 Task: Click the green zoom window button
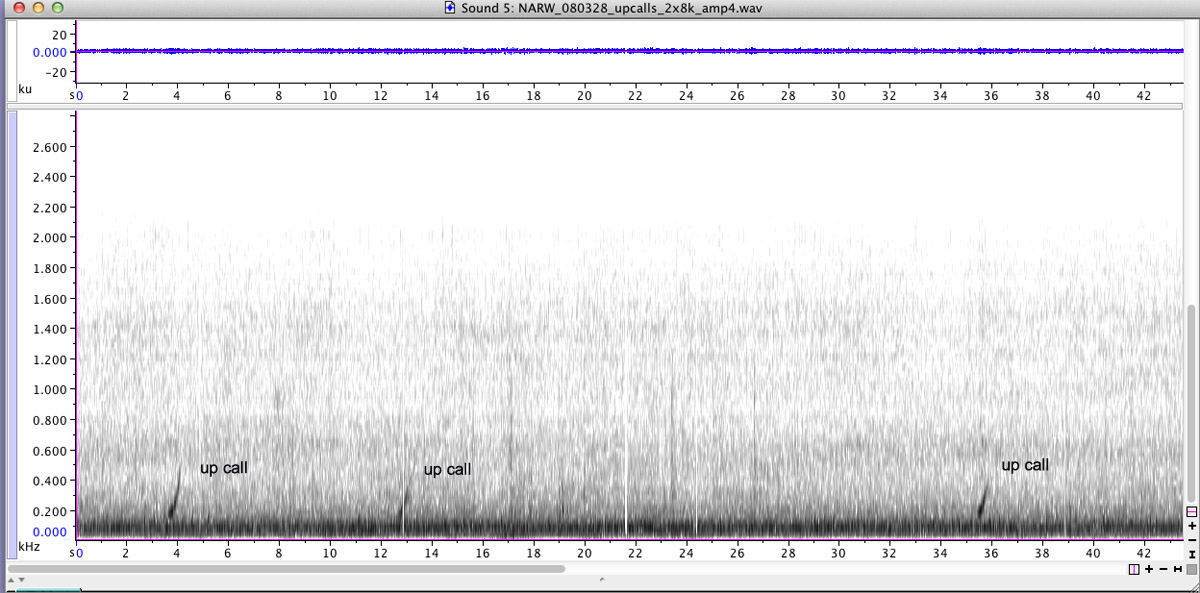(x=58, y=8)
